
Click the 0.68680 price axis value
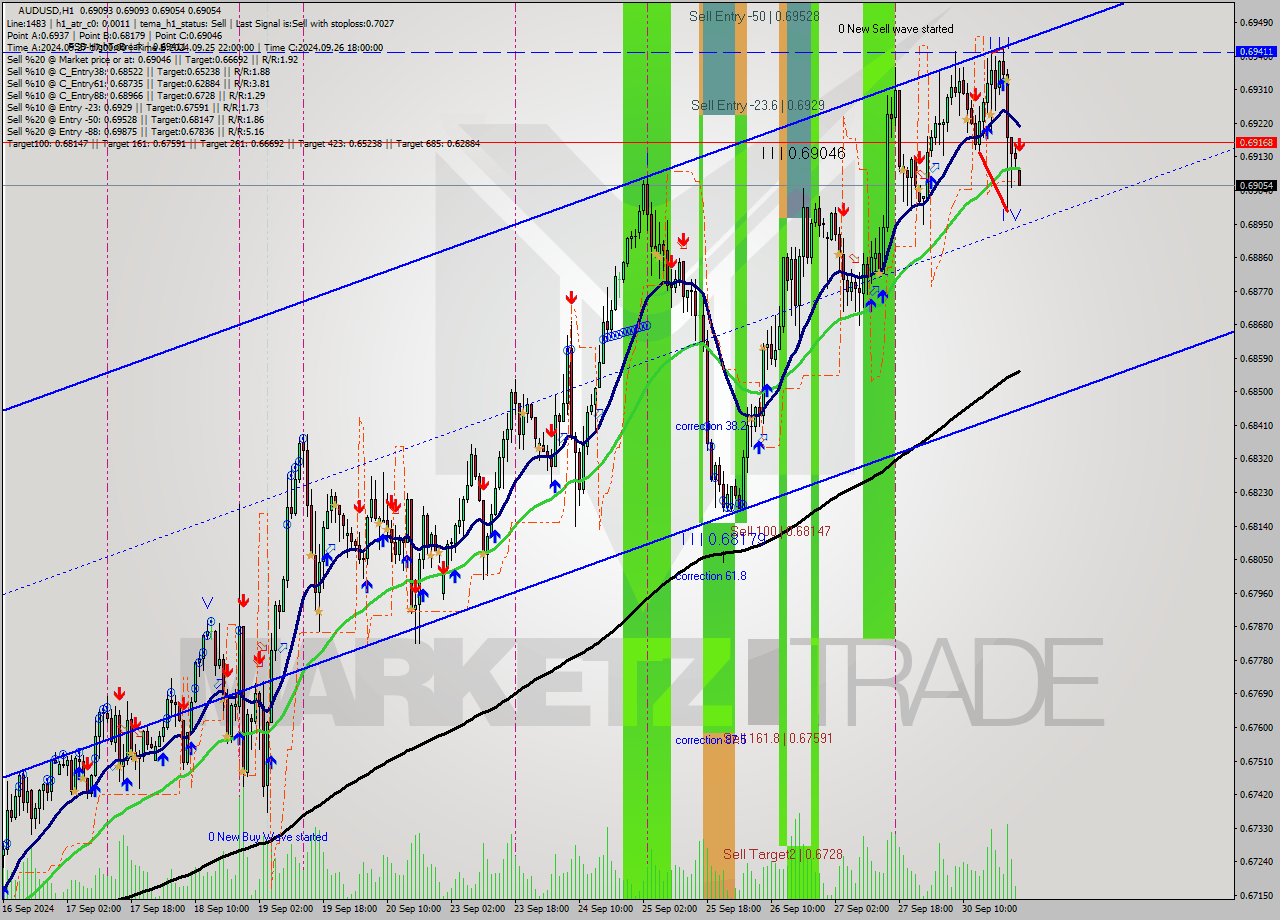[1257, 324]
